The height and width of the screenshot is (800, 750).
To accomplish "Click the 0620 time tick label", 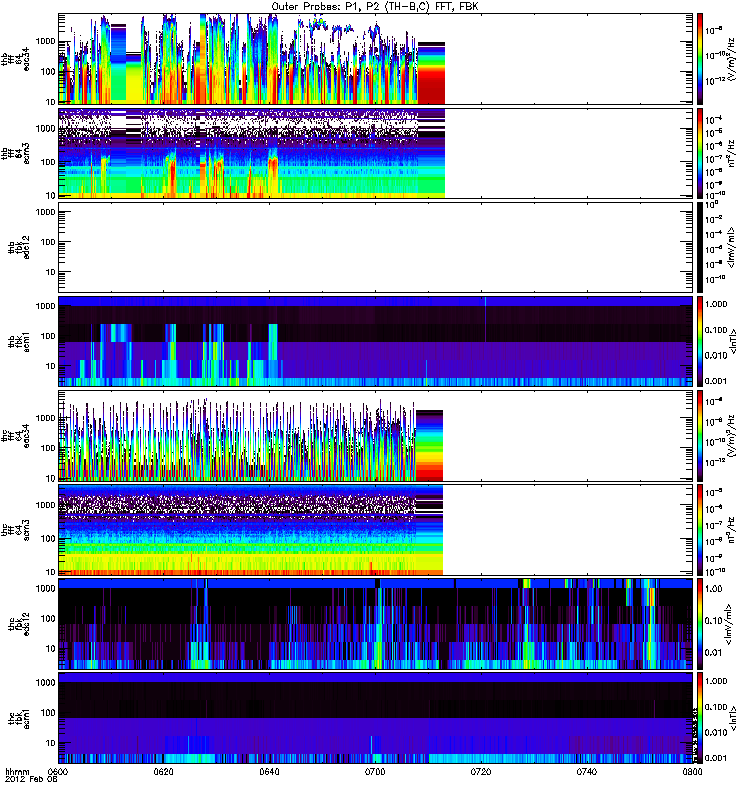I will click(x=164, y=773).
